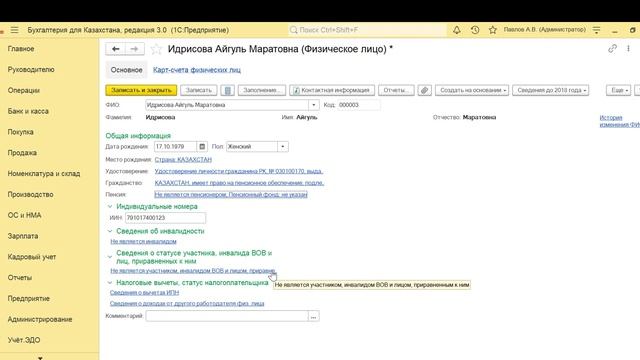
Task: Open the citizenship КАЗАХСТАН link
Action: pos(239,183)
